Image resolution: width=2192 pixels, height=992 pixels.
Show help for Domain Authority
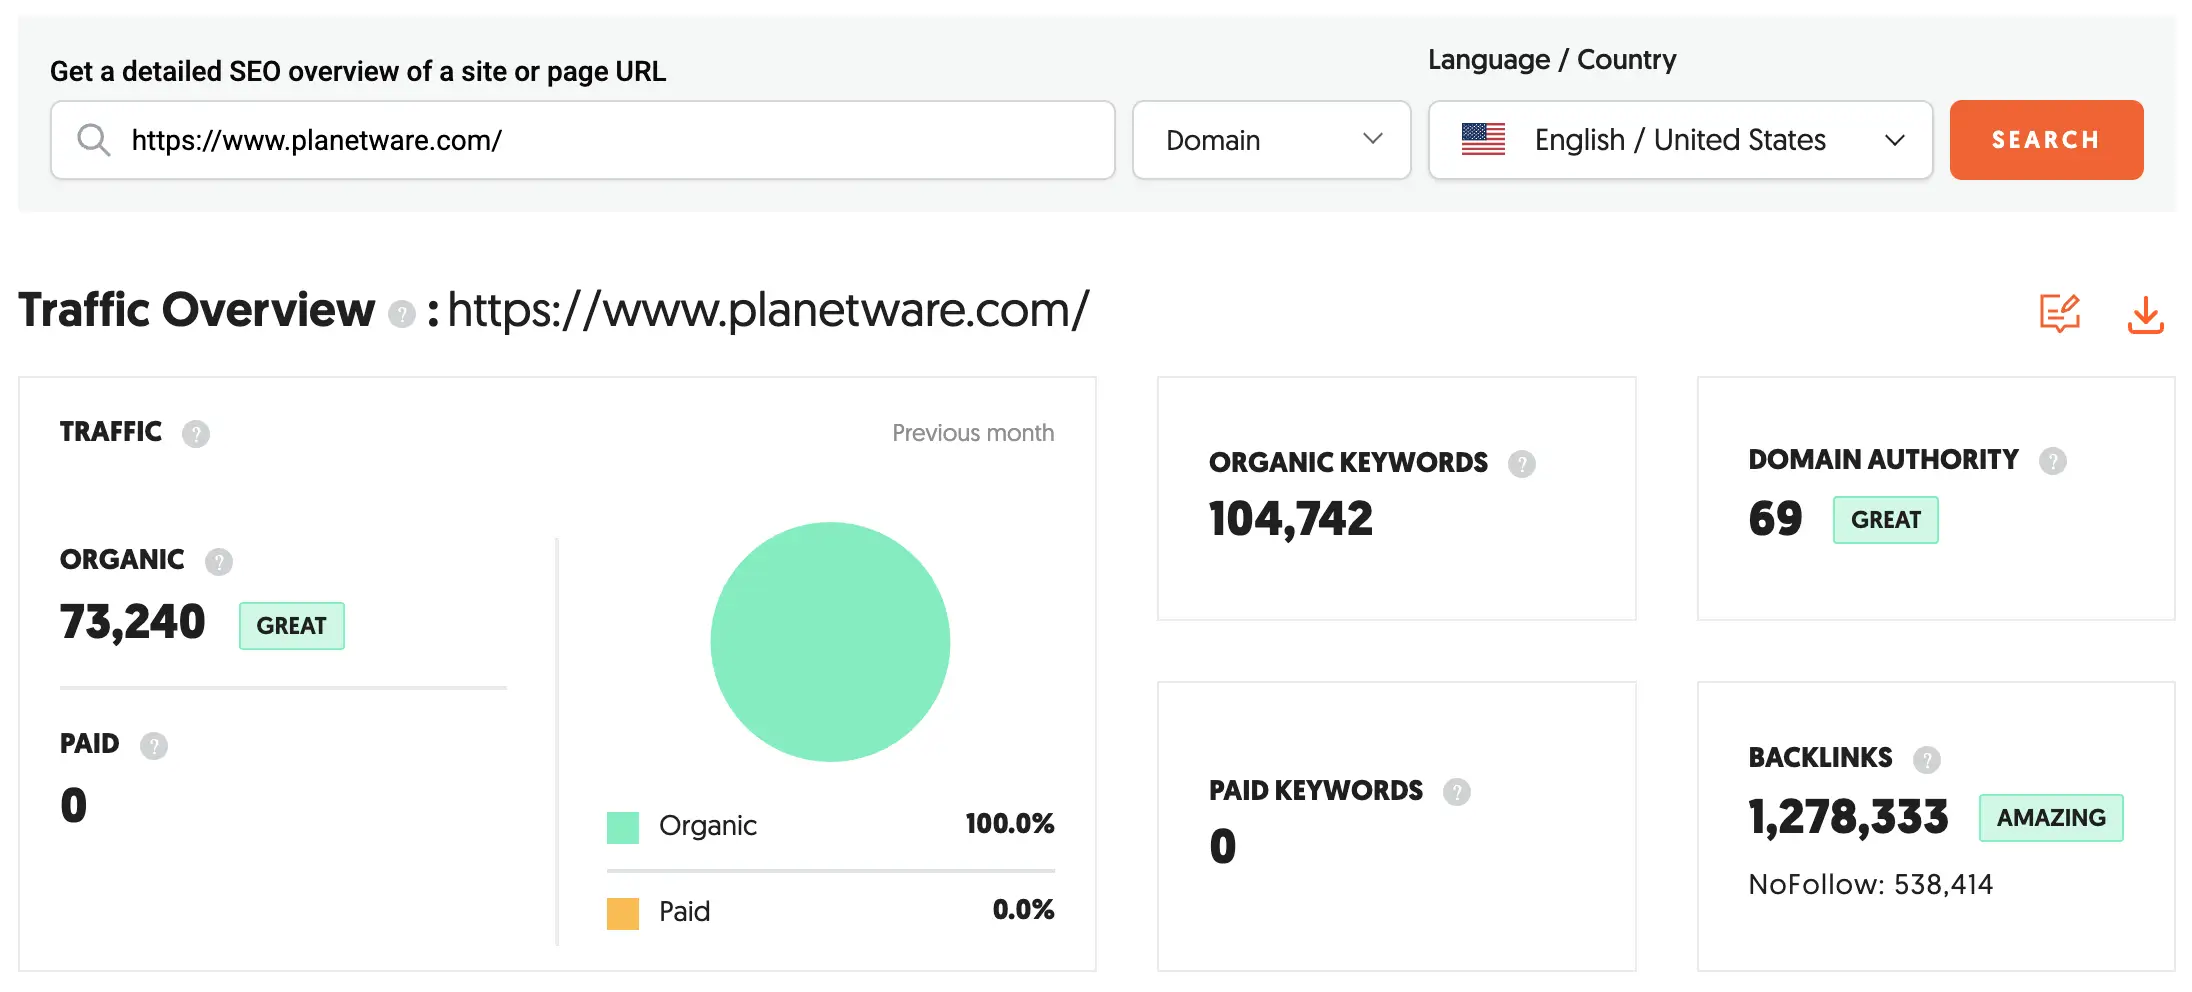2052,461
